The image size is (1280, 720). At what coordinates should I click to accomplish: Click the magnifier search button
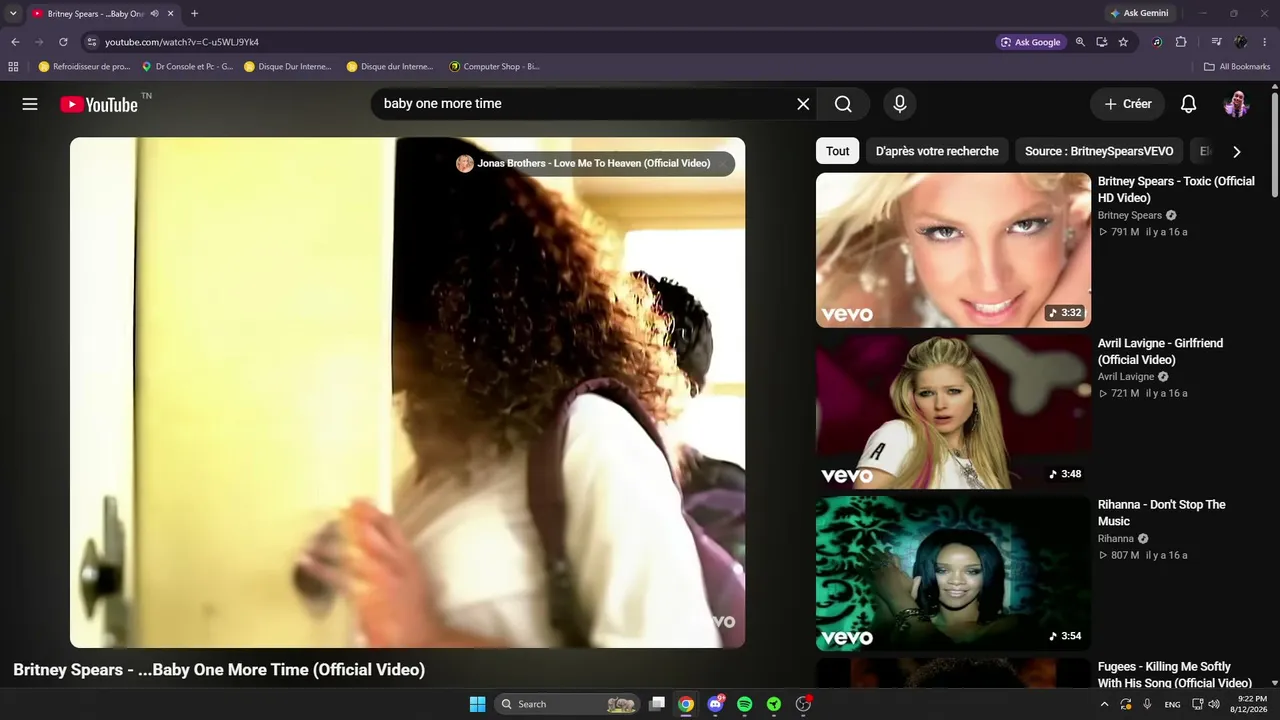point(843,104)
